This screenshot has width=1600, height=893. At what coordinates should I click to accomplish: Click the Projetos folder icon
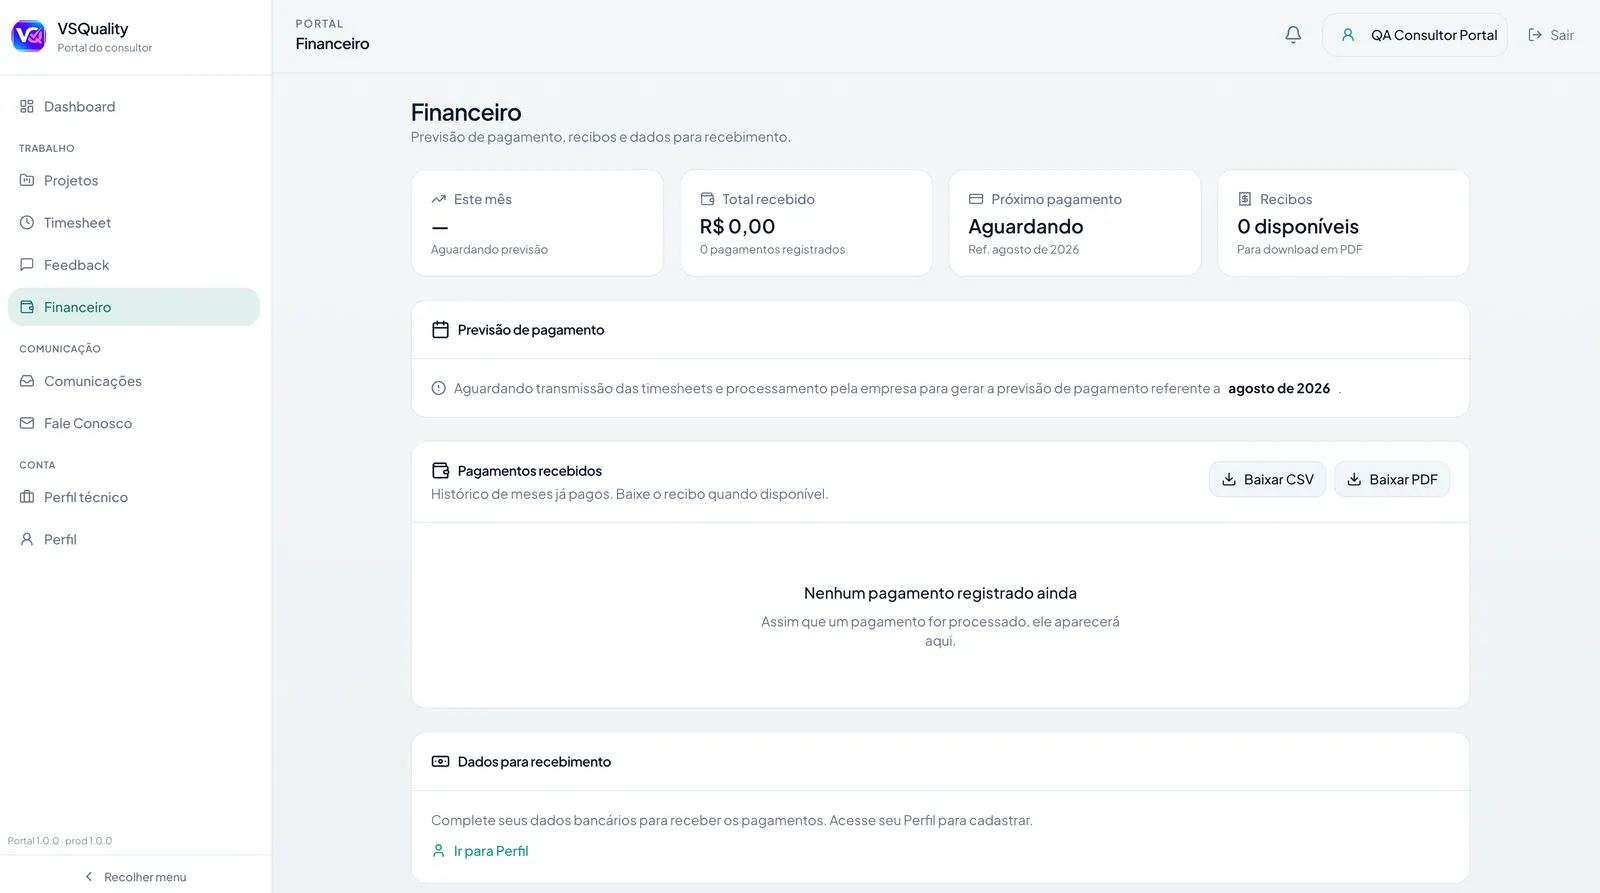(27, 181)
